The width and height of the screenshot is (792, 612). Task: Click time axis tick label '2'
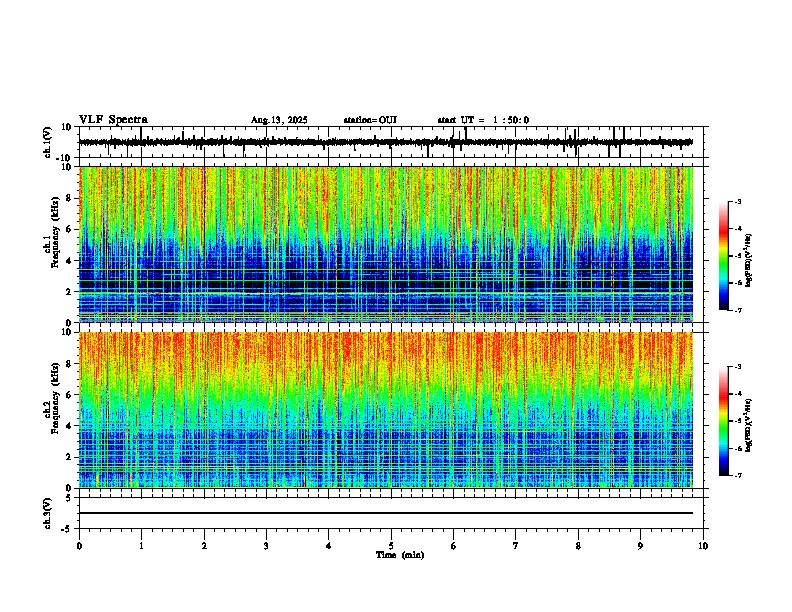pyautogui.click(x=204, y=546)
